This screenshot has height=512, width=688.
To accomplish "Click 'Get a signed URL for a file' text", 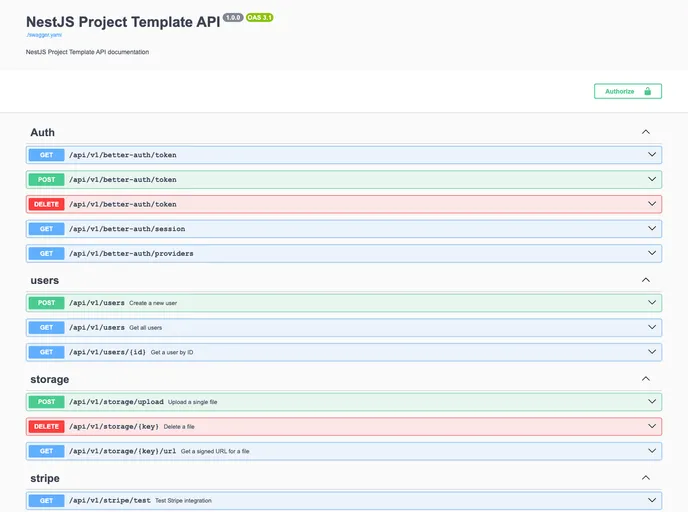I will (215, 451).
